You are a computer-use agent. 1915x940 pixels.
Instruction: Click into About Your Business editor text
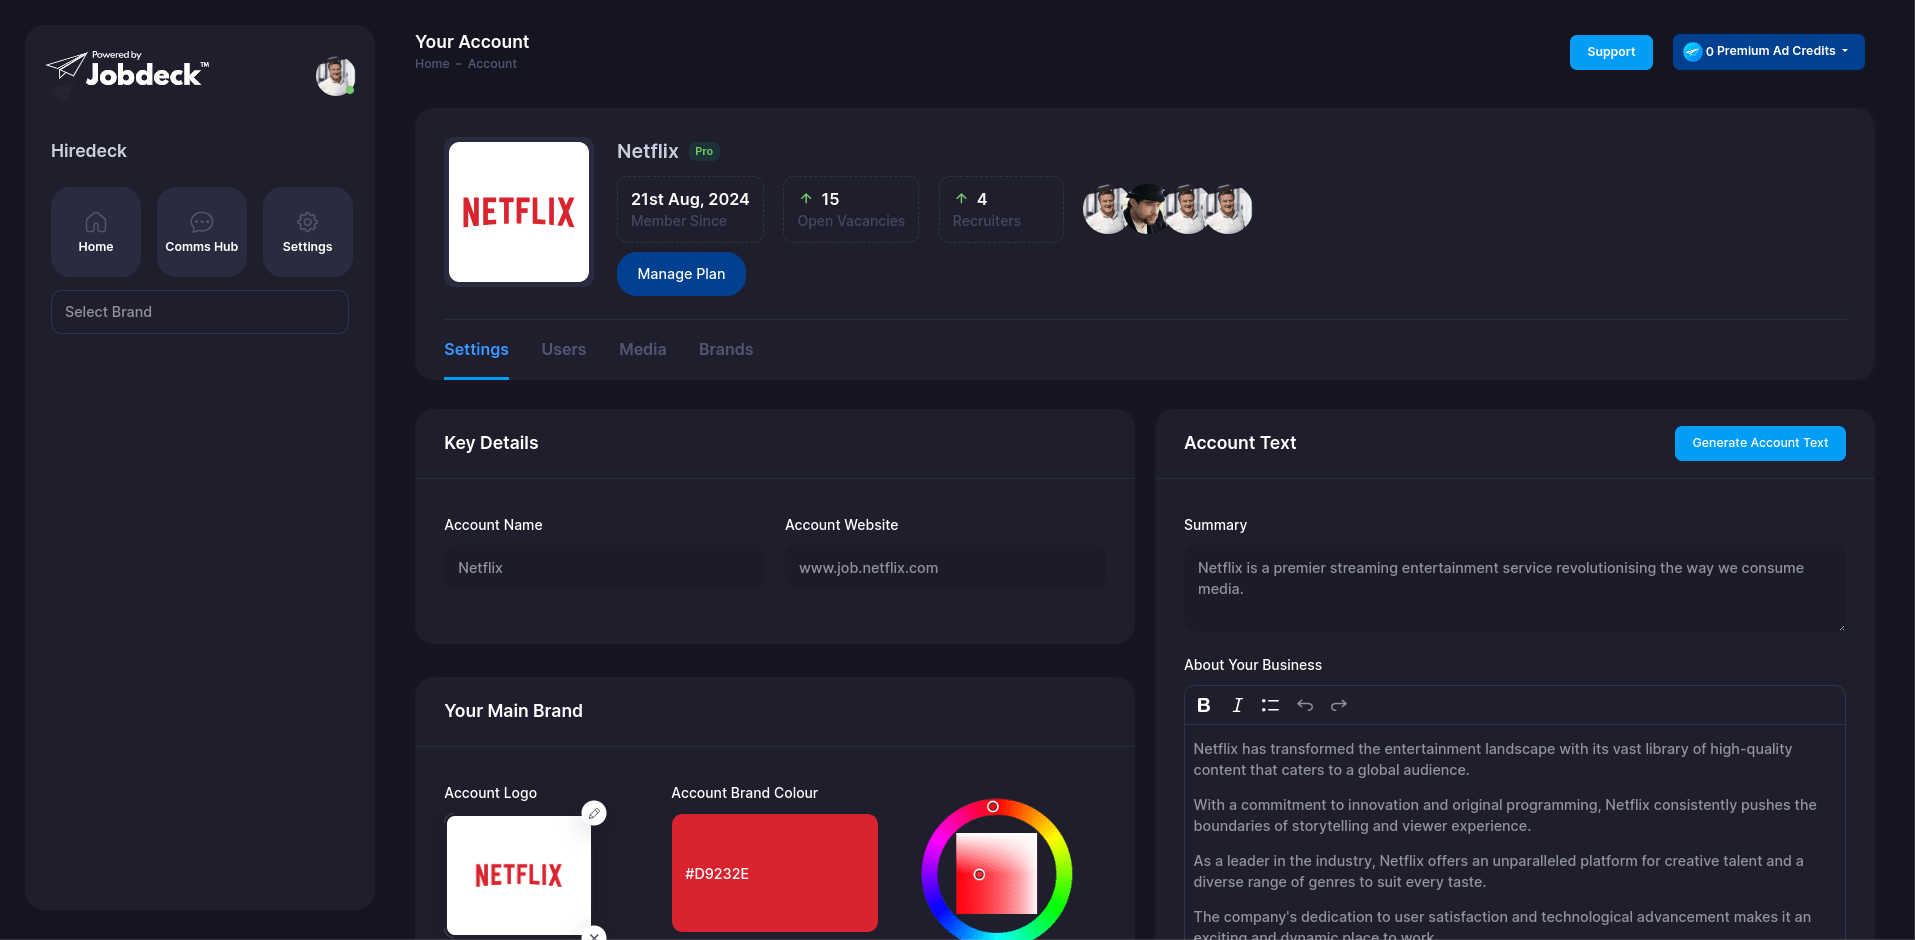[x=1514, y=832]
